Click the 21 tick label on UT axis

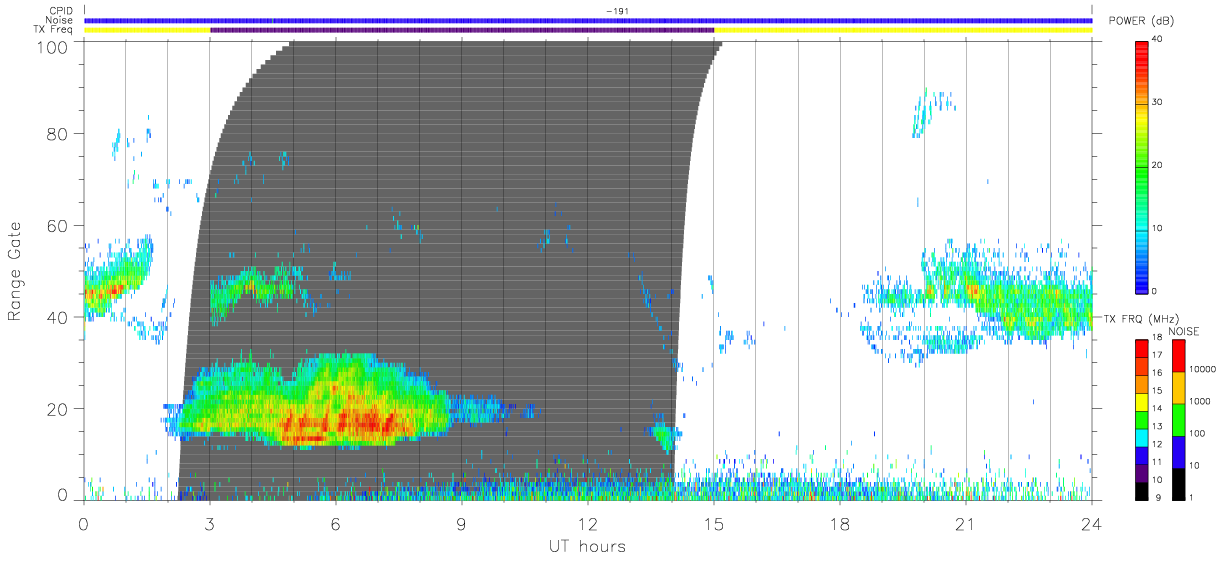[965, 523]
